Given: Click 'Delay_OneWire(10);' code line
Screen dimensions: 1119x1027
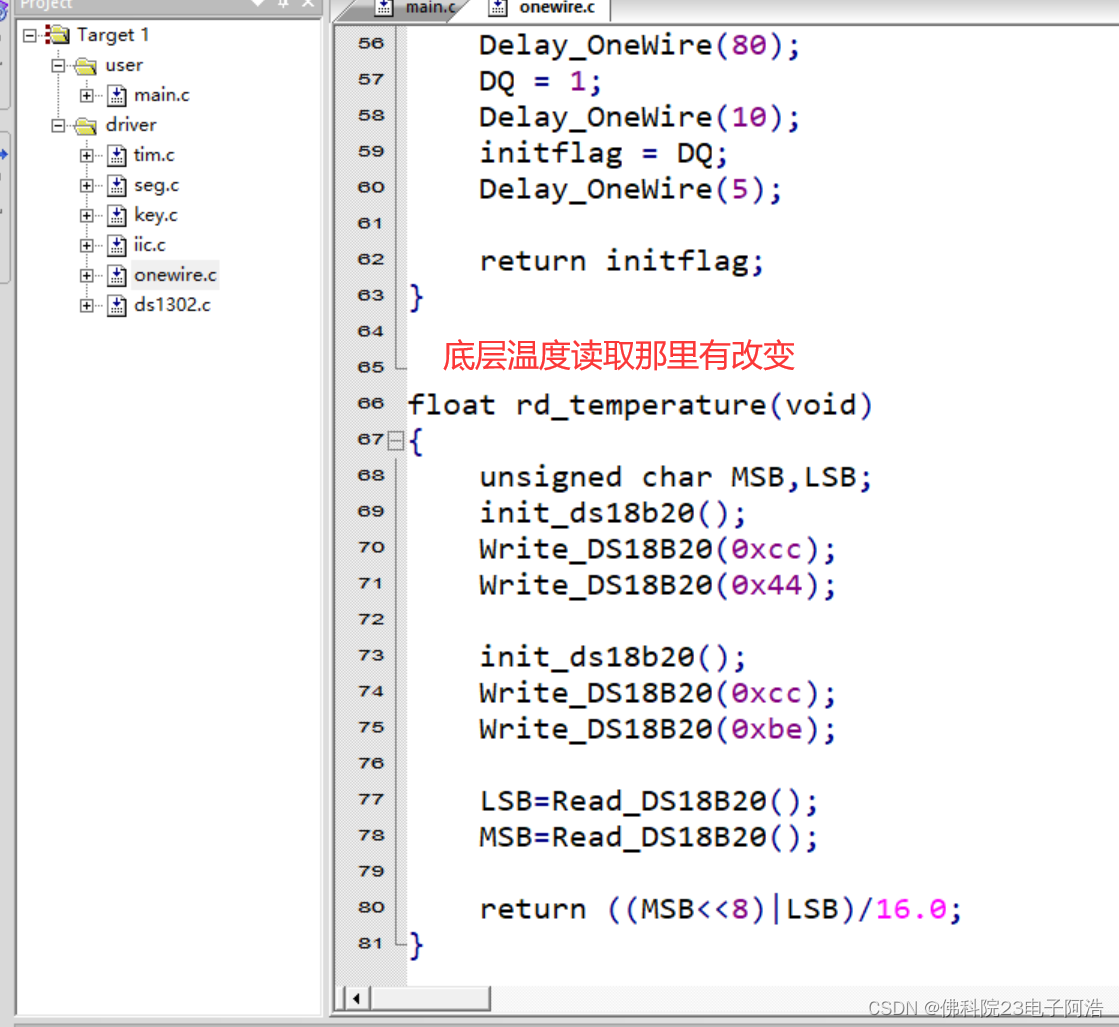Looking at the screenshot, I should click(x=639, y=118).
